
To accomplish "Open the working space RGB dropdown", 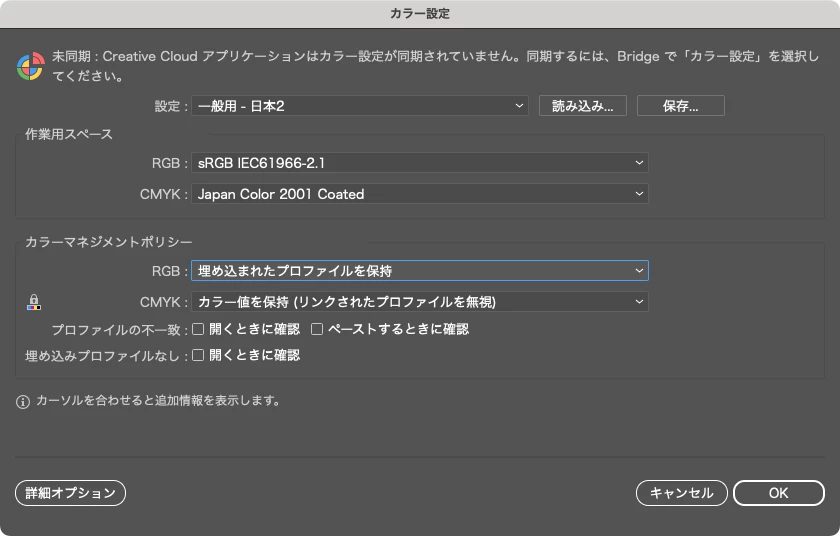I will point(419,163).
